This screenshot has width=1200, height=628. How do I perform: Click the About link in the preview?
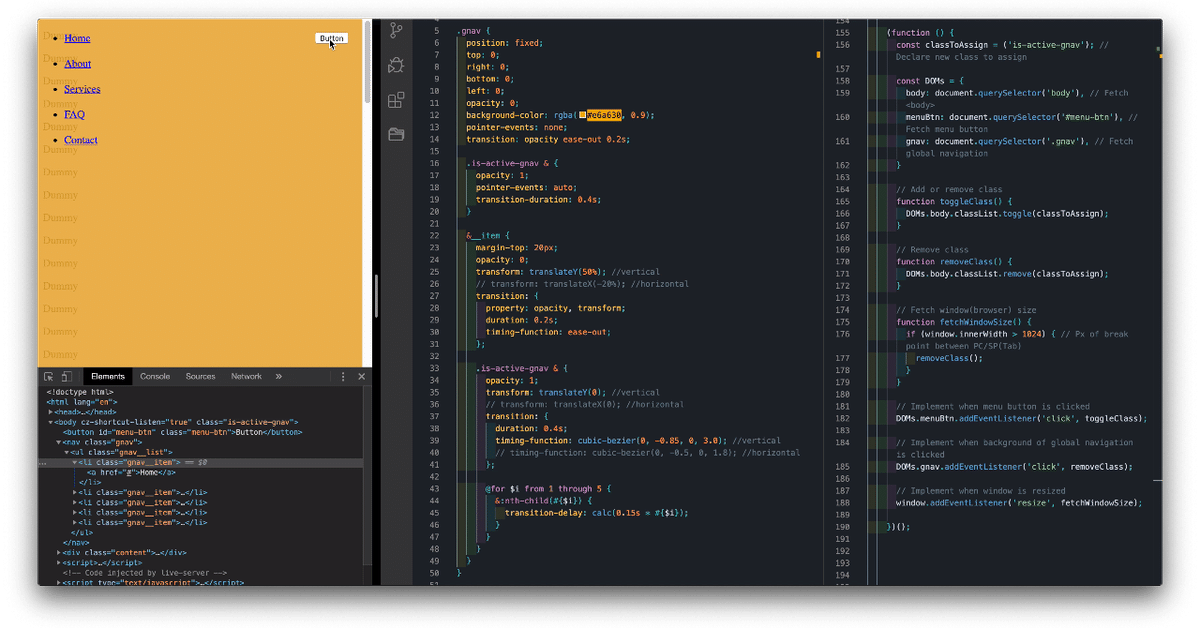click(77, 64)
